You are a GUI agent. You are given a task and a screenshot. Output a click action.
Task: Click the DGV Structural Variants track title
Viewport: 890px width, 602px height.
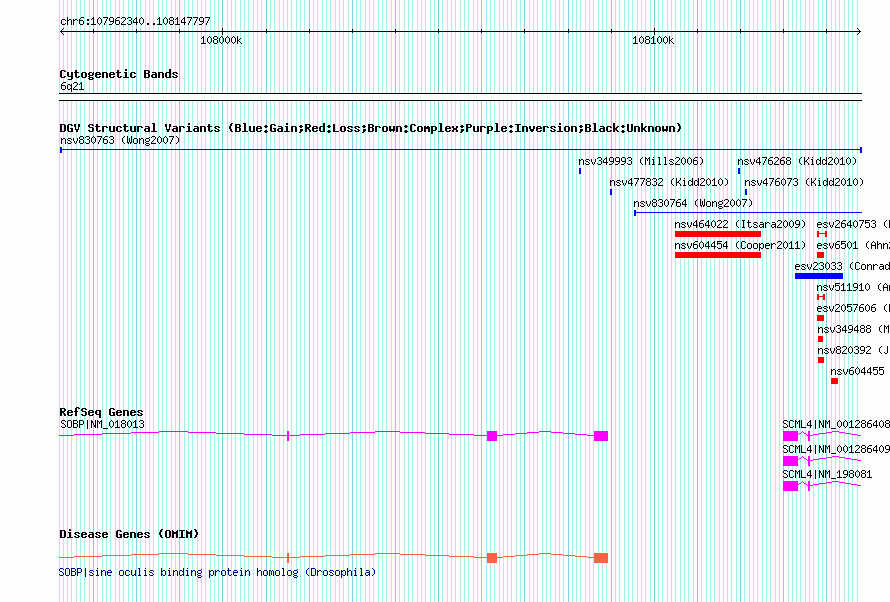click(370, 128)
